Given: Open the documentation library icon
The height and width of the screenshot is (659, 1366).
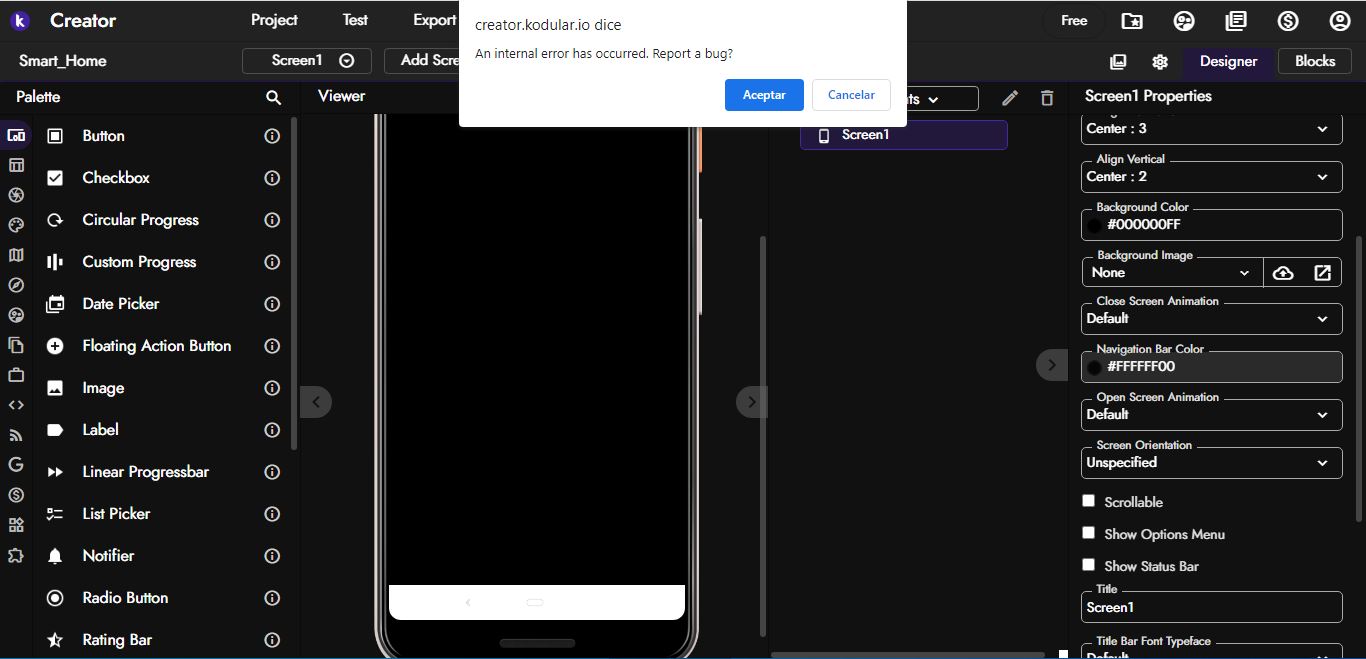Looking at the screenshot, I should coord(1236,21).
